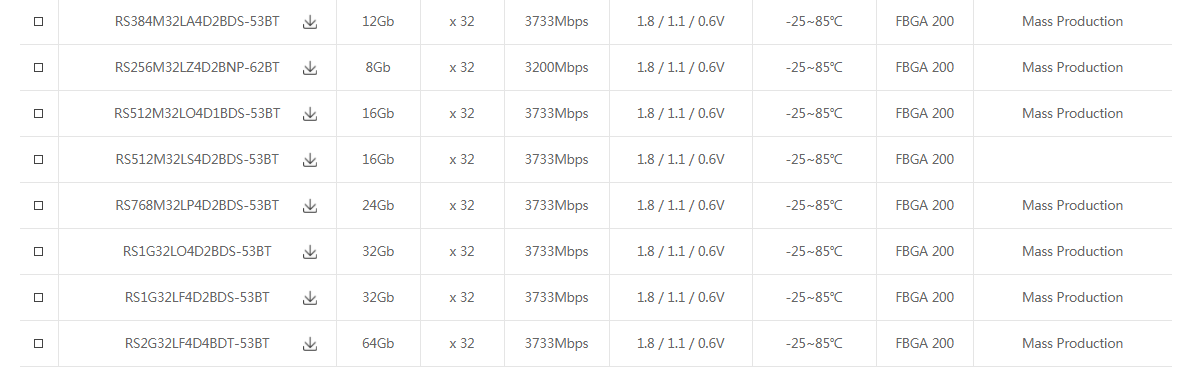Viewport: 1202px width, 372px height.
Task: Open part number RS384M32LA4D2BDS-53BT
Action: pyautogui.click(x=197, y=21)
